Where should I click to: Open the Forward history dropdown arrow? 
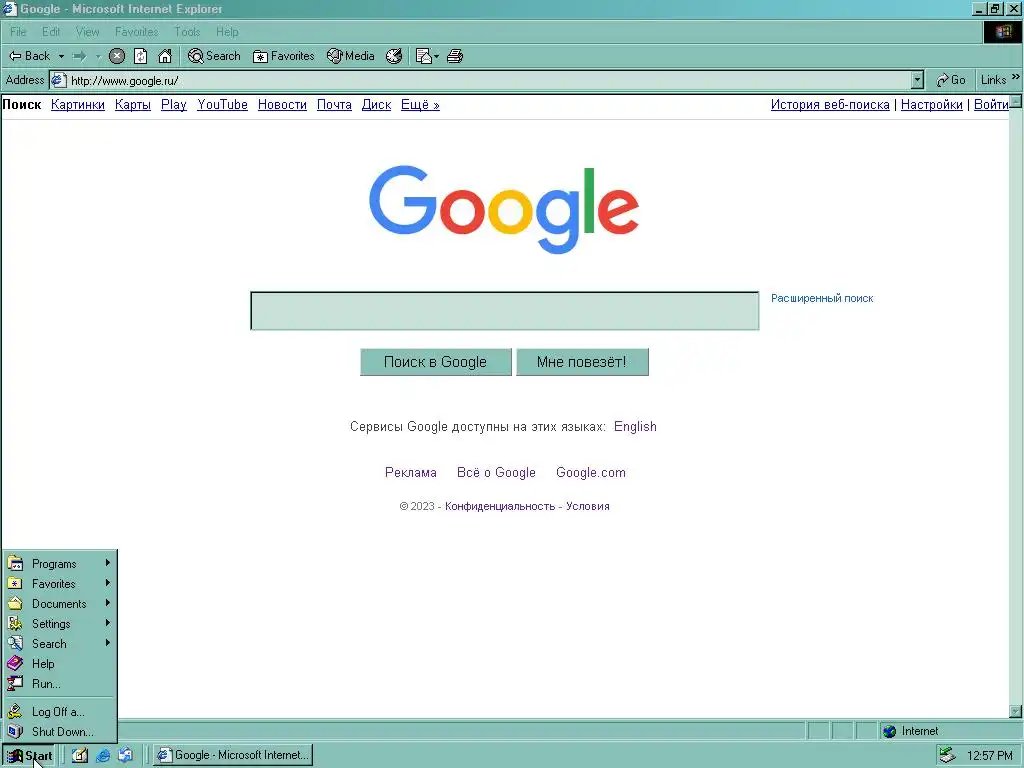[x=98, y=56]
